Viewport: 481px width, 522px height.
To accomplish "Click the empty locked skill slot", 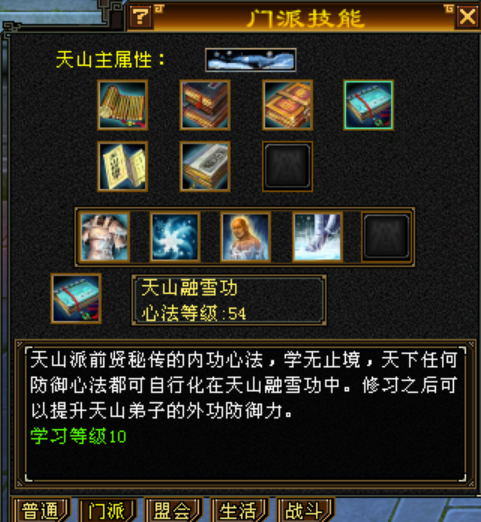I will coord(387,237).
